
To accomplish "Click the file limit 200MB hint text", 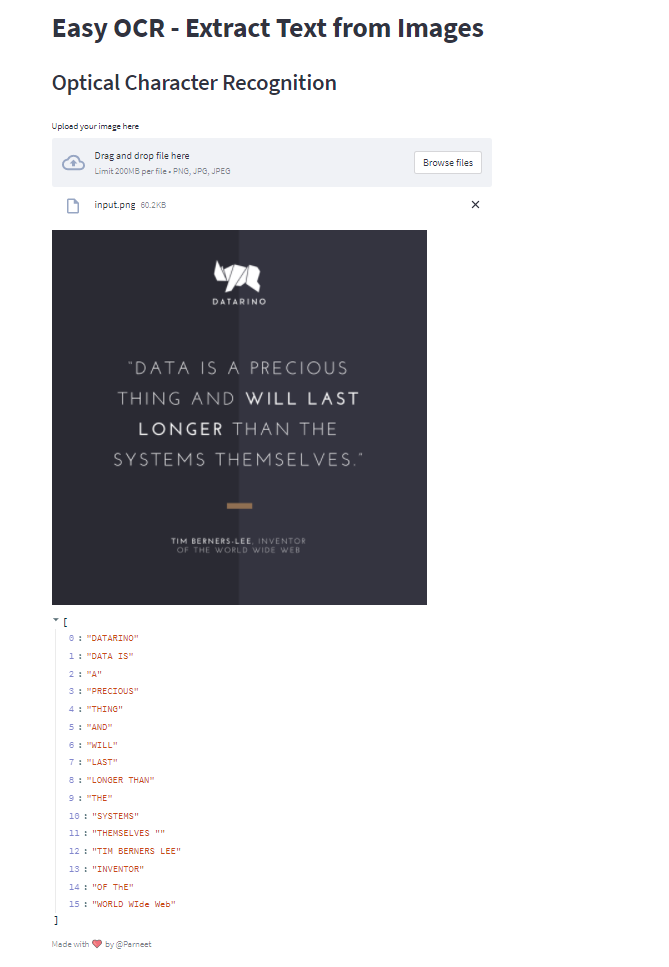I will click(162, 171).
